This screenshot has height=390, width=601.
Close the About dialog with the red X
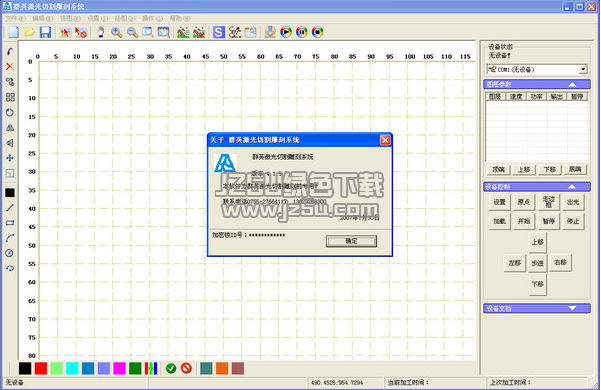click(385, 140)
